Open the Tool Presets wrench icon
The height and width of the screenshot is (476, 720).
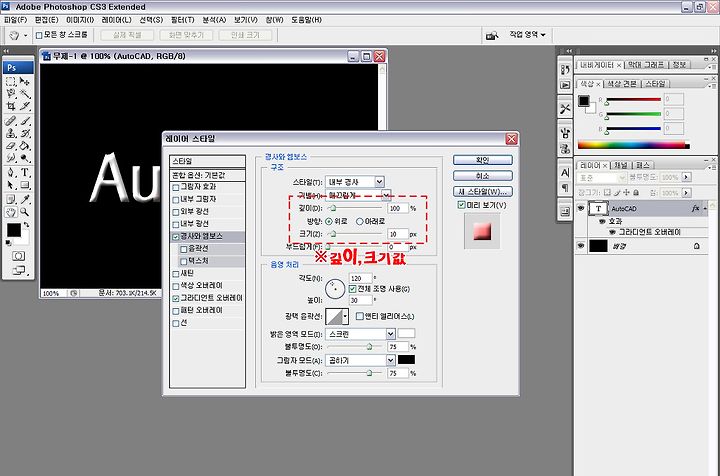tap(565, 109)
